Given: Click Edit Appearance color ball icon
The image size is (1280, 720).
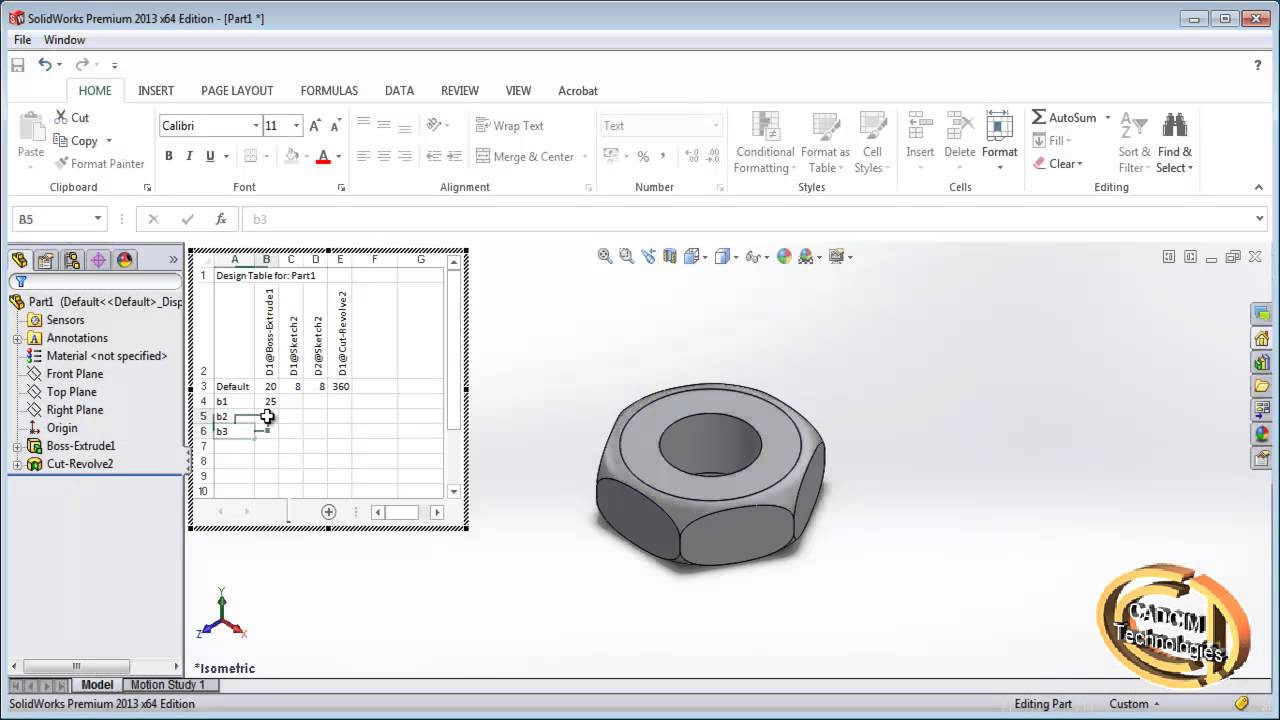Looking at the screenshot, I should pos(784,256).
